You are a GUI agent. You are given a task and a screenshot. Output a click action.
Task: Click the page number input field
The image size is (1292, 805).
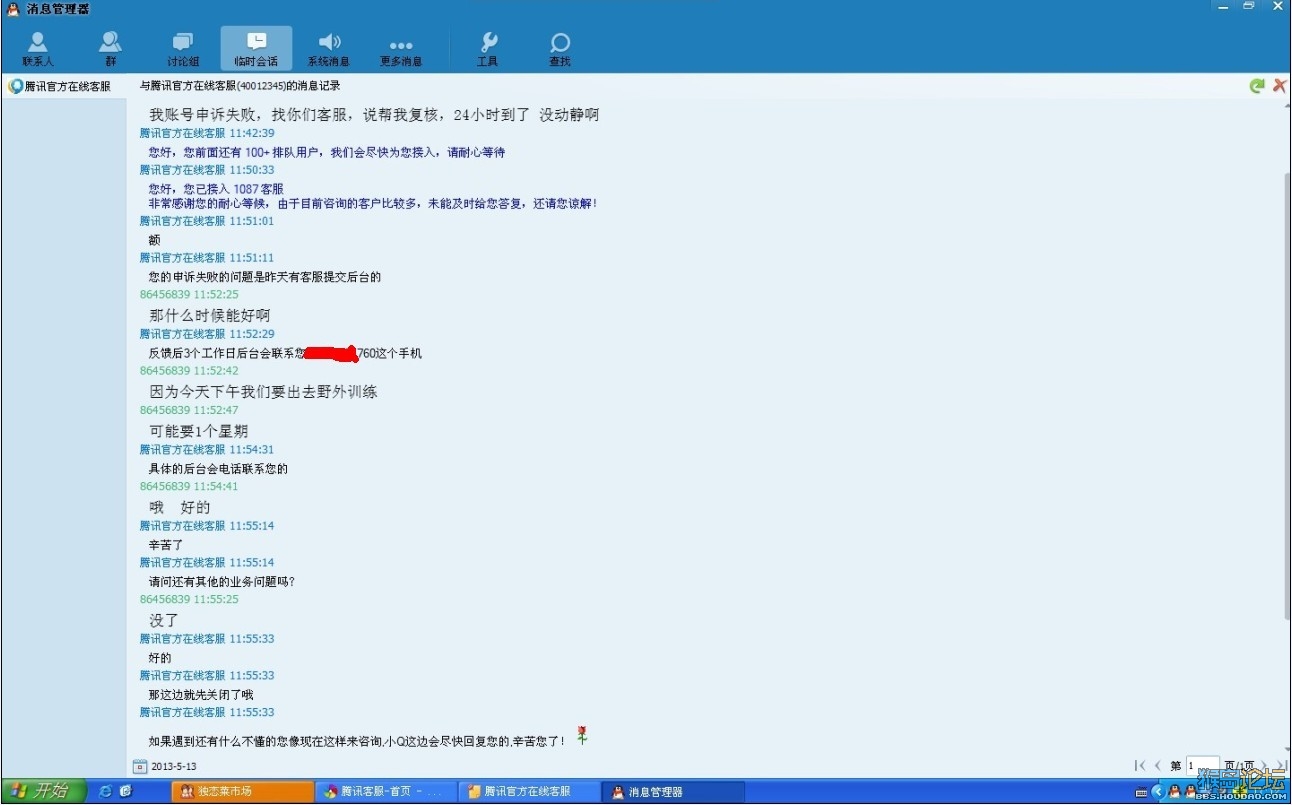click(1203, 766)
